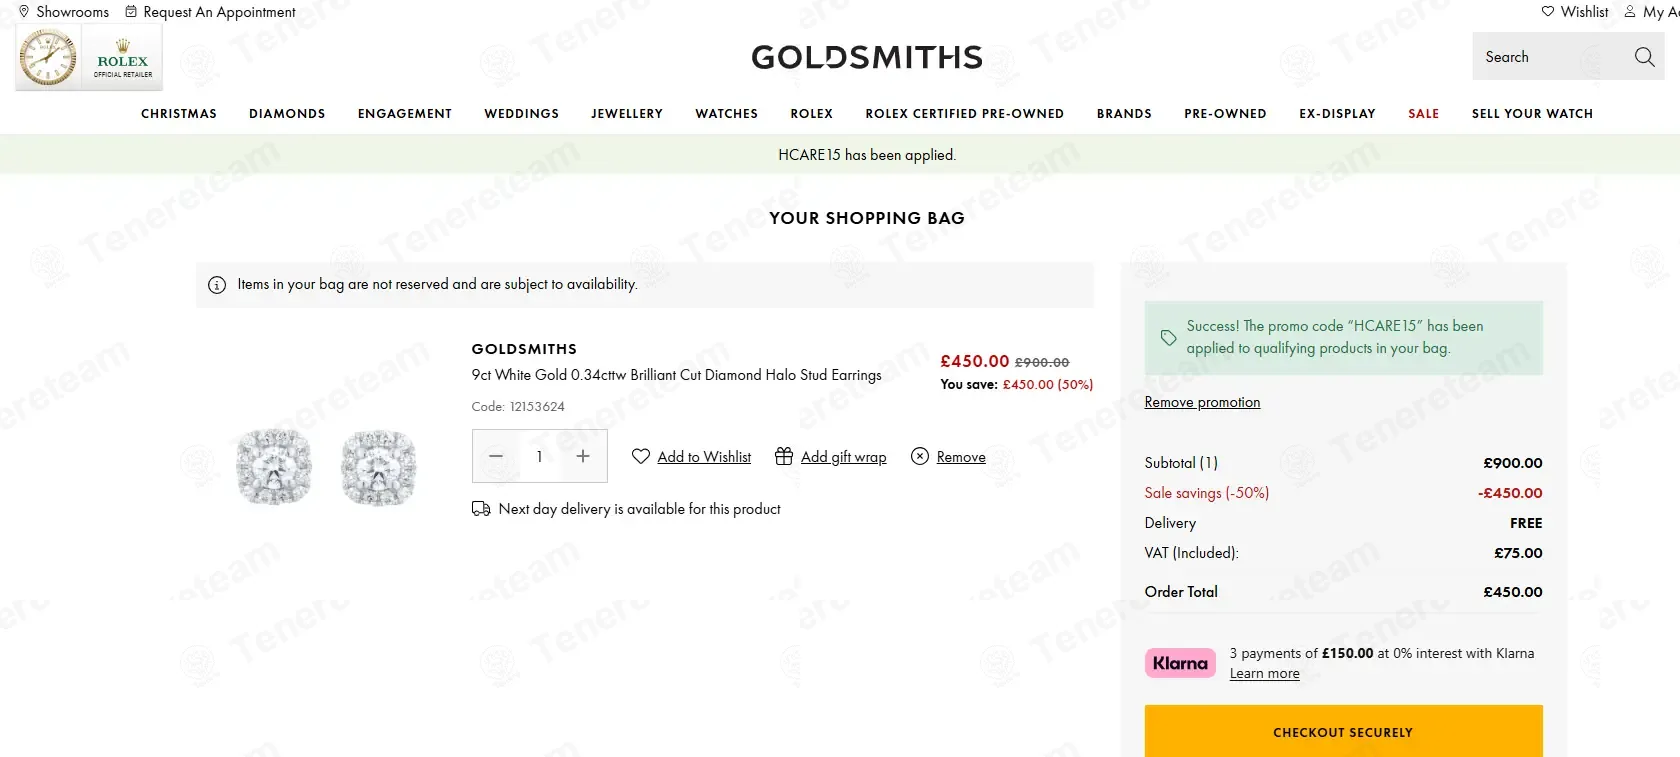Click the gift wrap present icon
The height and width of the screenshot is (757, 1680).
(x=784, y=456)
